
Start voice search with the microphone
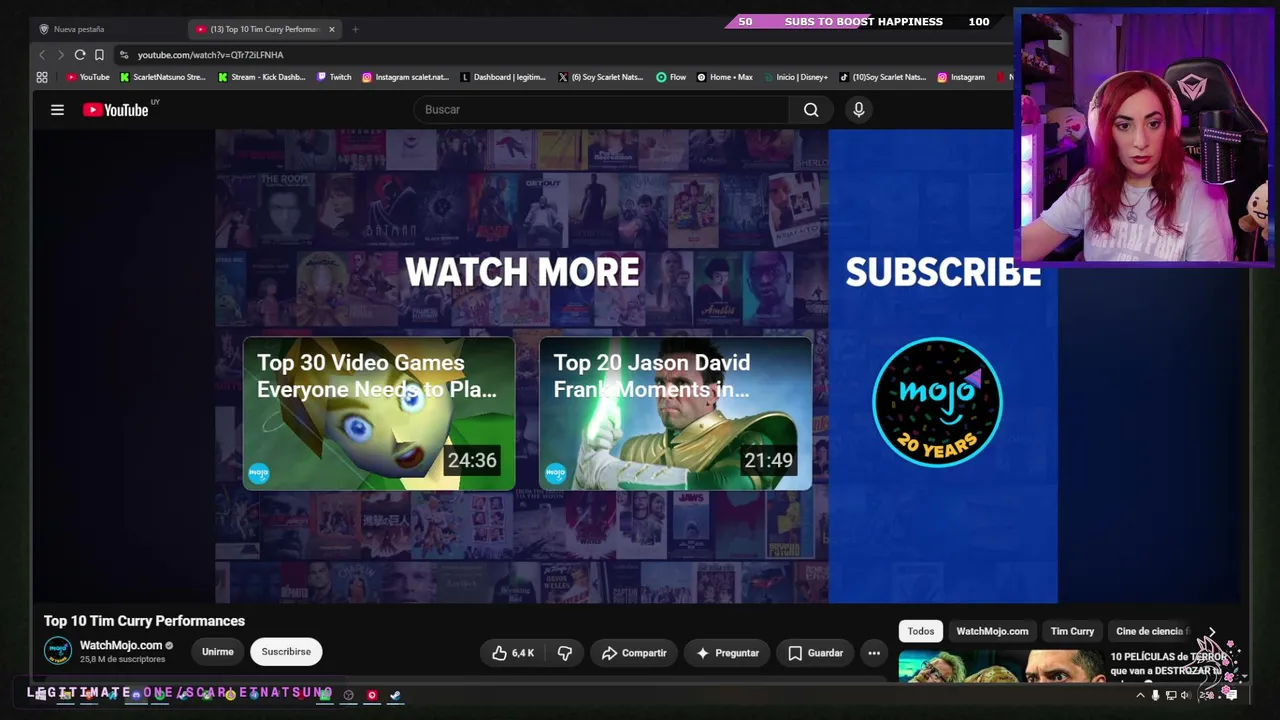pos(859,110)
